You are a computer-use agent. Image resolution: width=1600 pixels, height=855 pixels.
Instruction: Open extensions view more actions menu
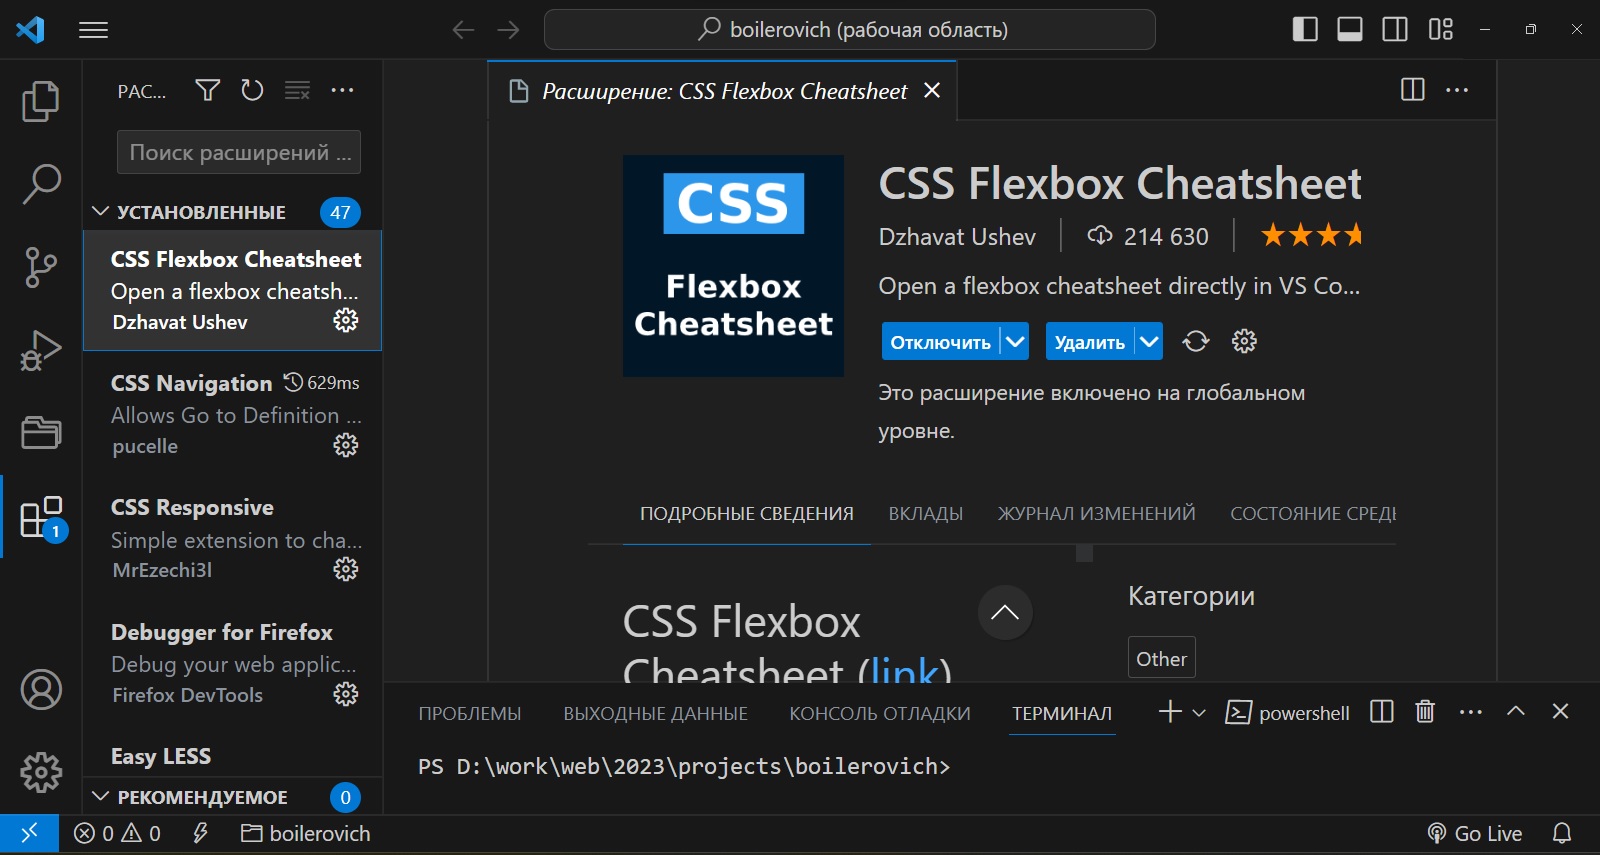(342, 91)
